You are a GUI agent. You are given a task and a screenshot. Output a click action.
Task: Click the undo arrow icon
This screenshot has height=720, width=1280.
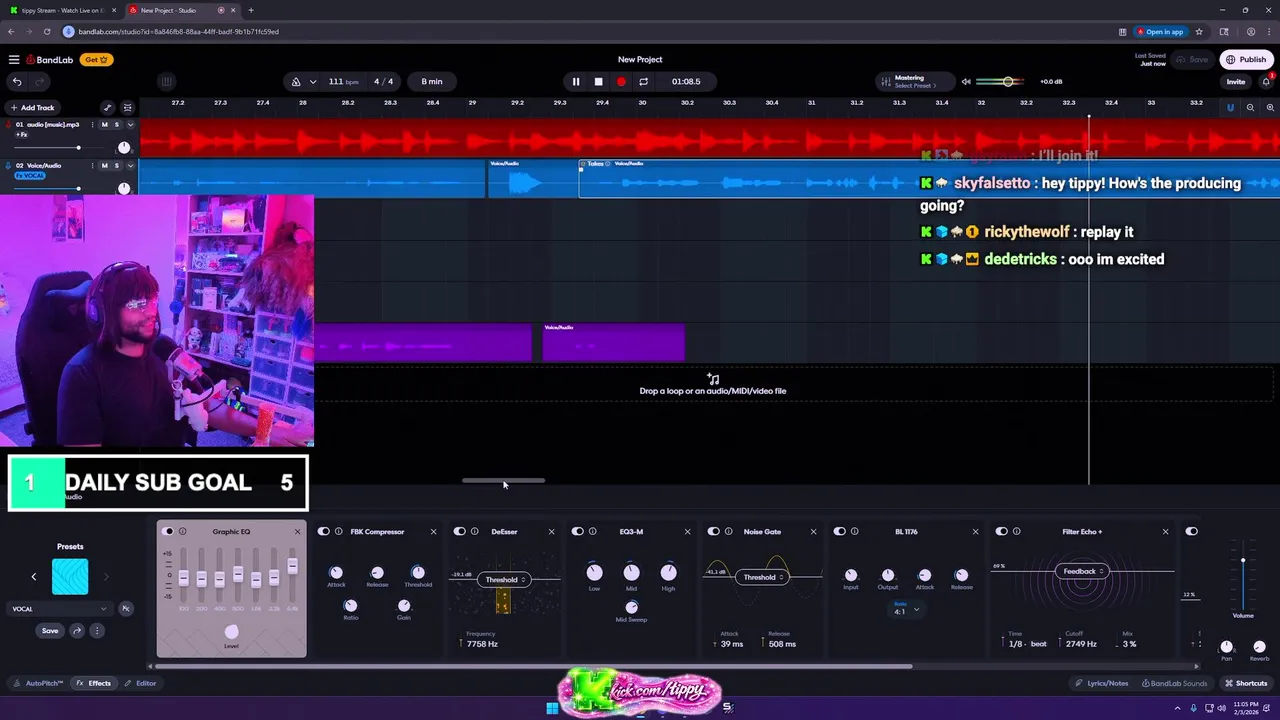click(17, 82)
